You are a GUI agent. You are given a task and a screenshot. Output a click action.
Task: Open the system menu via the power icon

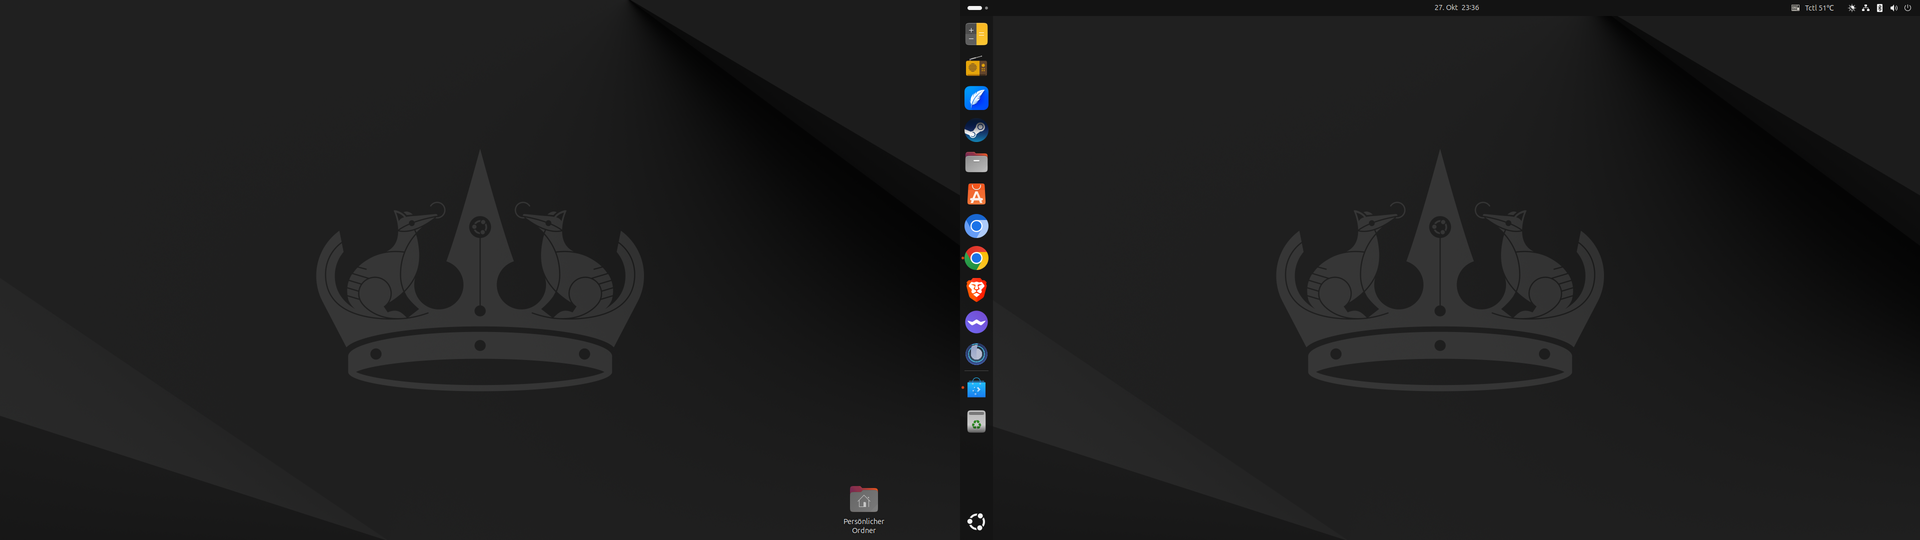(x=1907, y=8)
